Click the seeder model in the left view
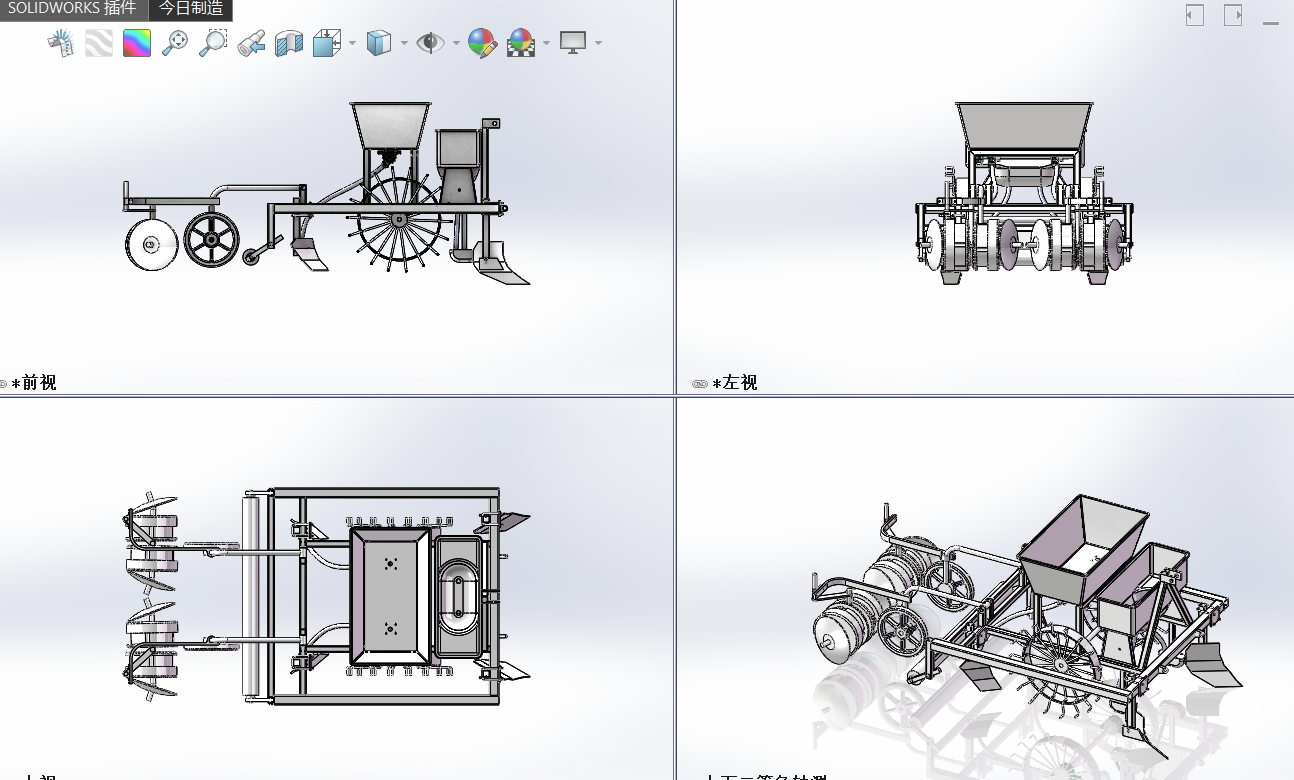The width and height of the screenshot is (1294, 780). click(1025, 194)
